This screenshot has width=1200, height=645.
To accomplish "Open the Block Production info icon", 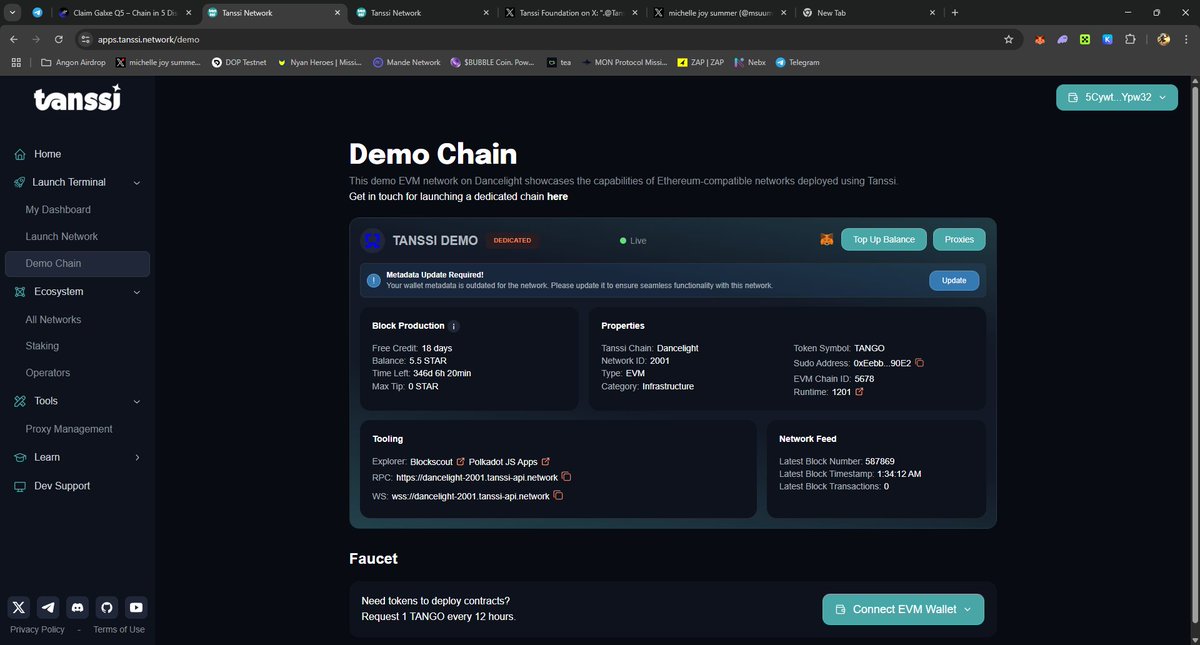I will pos(454,326).
